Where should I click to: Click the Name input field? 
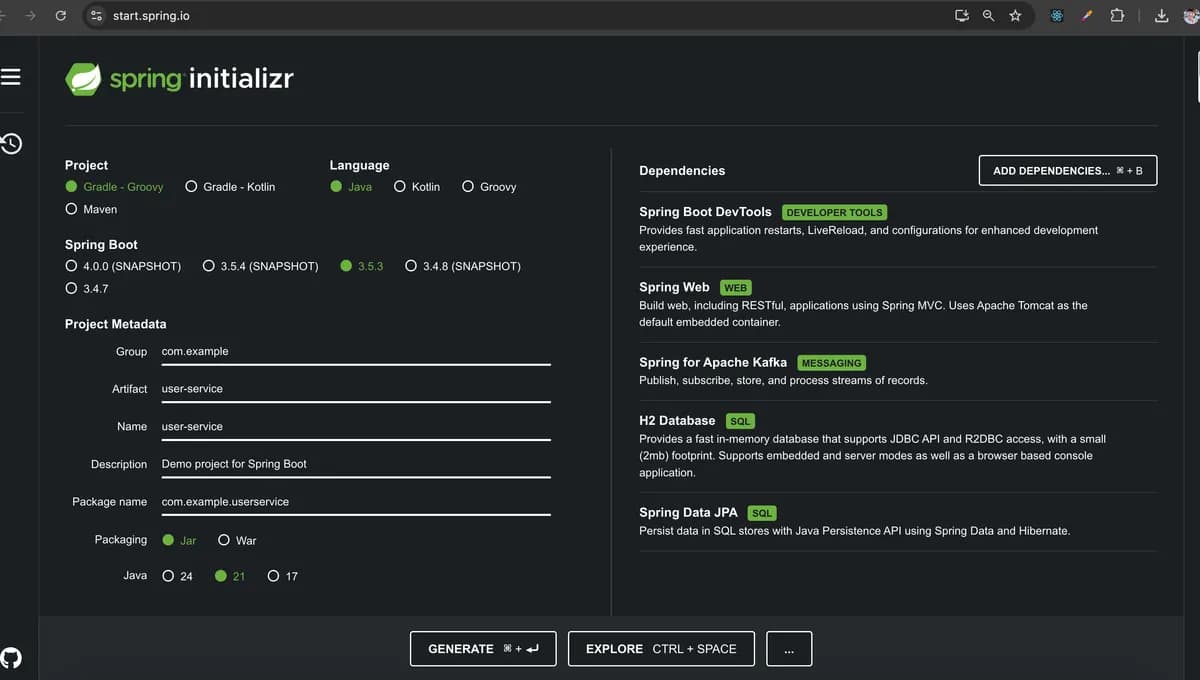(x=356, y=427)
